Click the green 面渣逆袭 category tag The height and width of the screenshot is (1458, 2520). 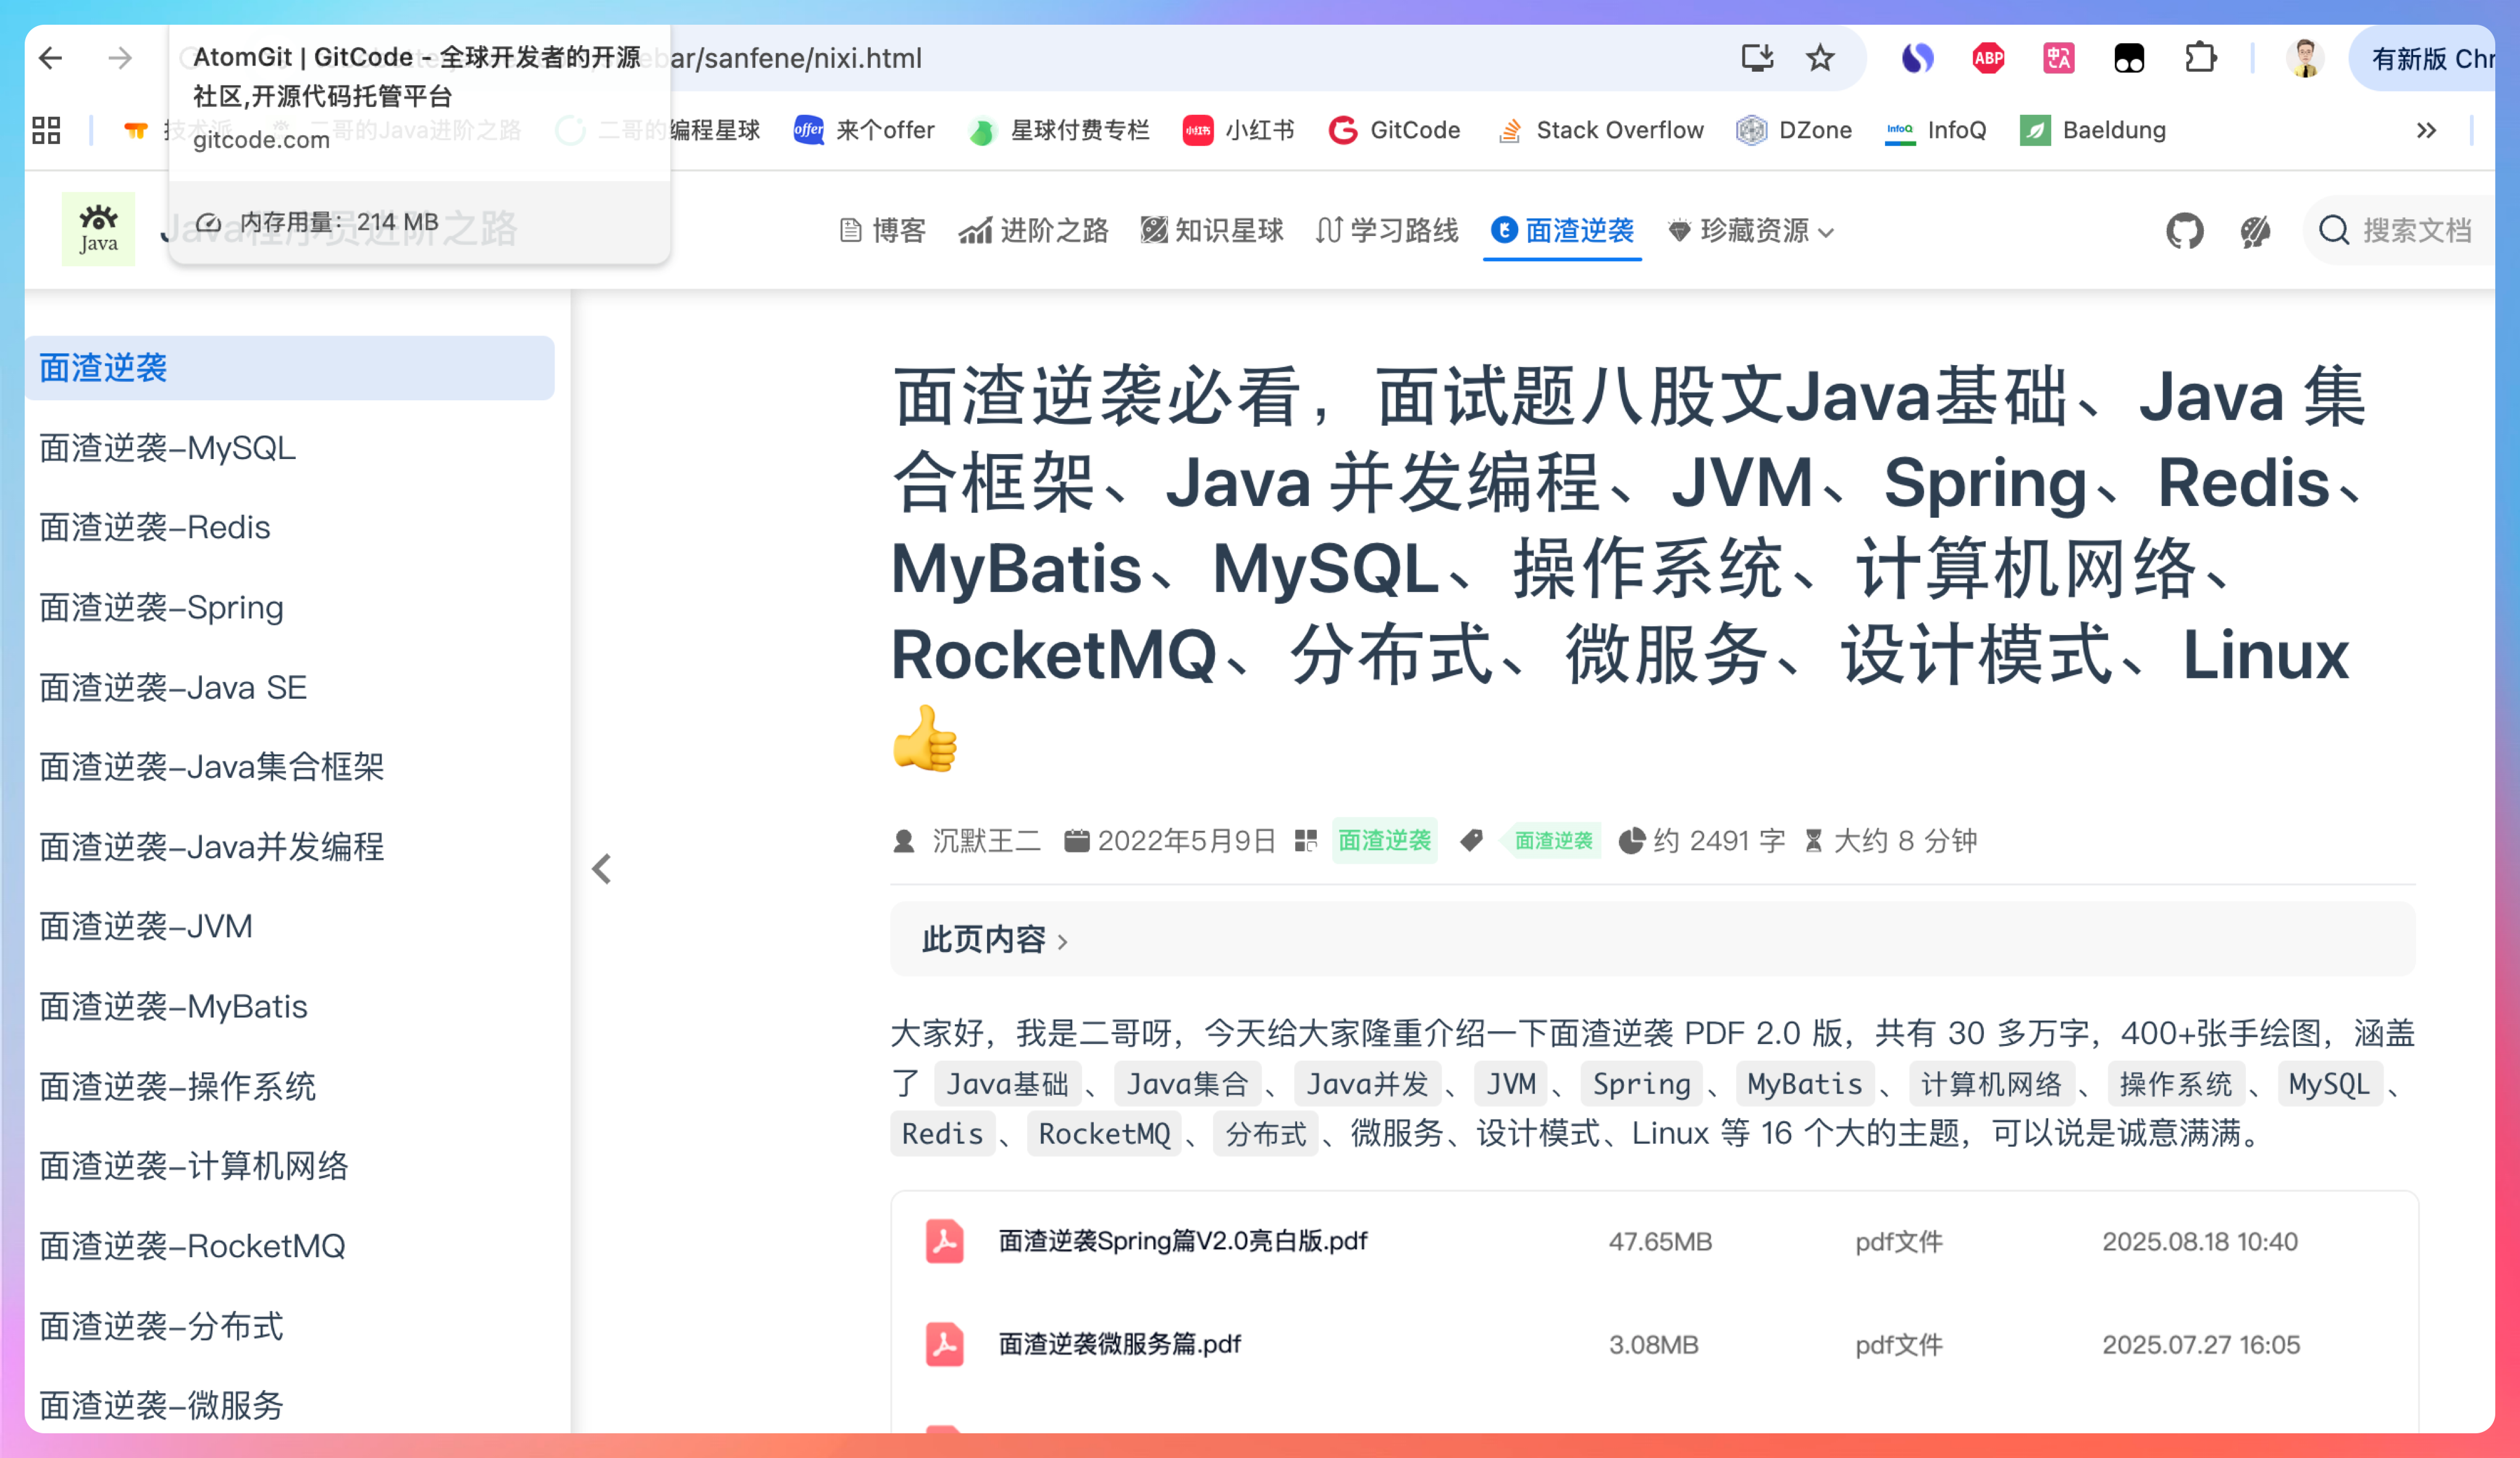[x=1384, y=840]
